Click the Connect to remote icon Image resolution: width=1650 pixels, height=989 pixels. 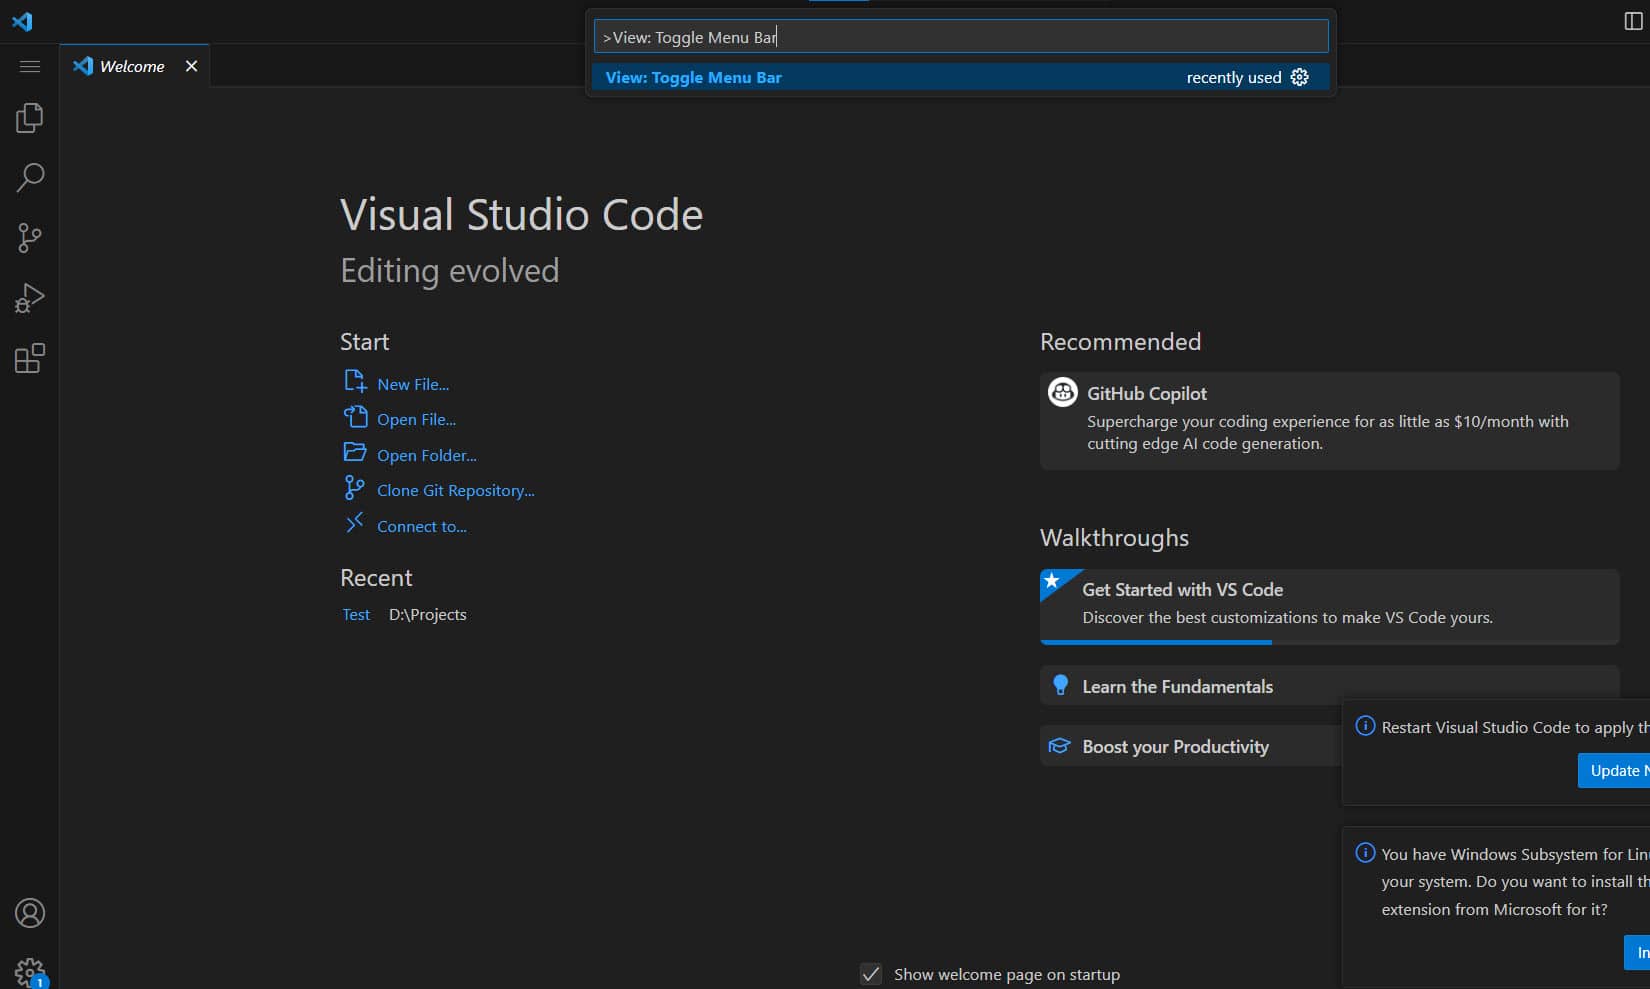(x=355, y=523)
